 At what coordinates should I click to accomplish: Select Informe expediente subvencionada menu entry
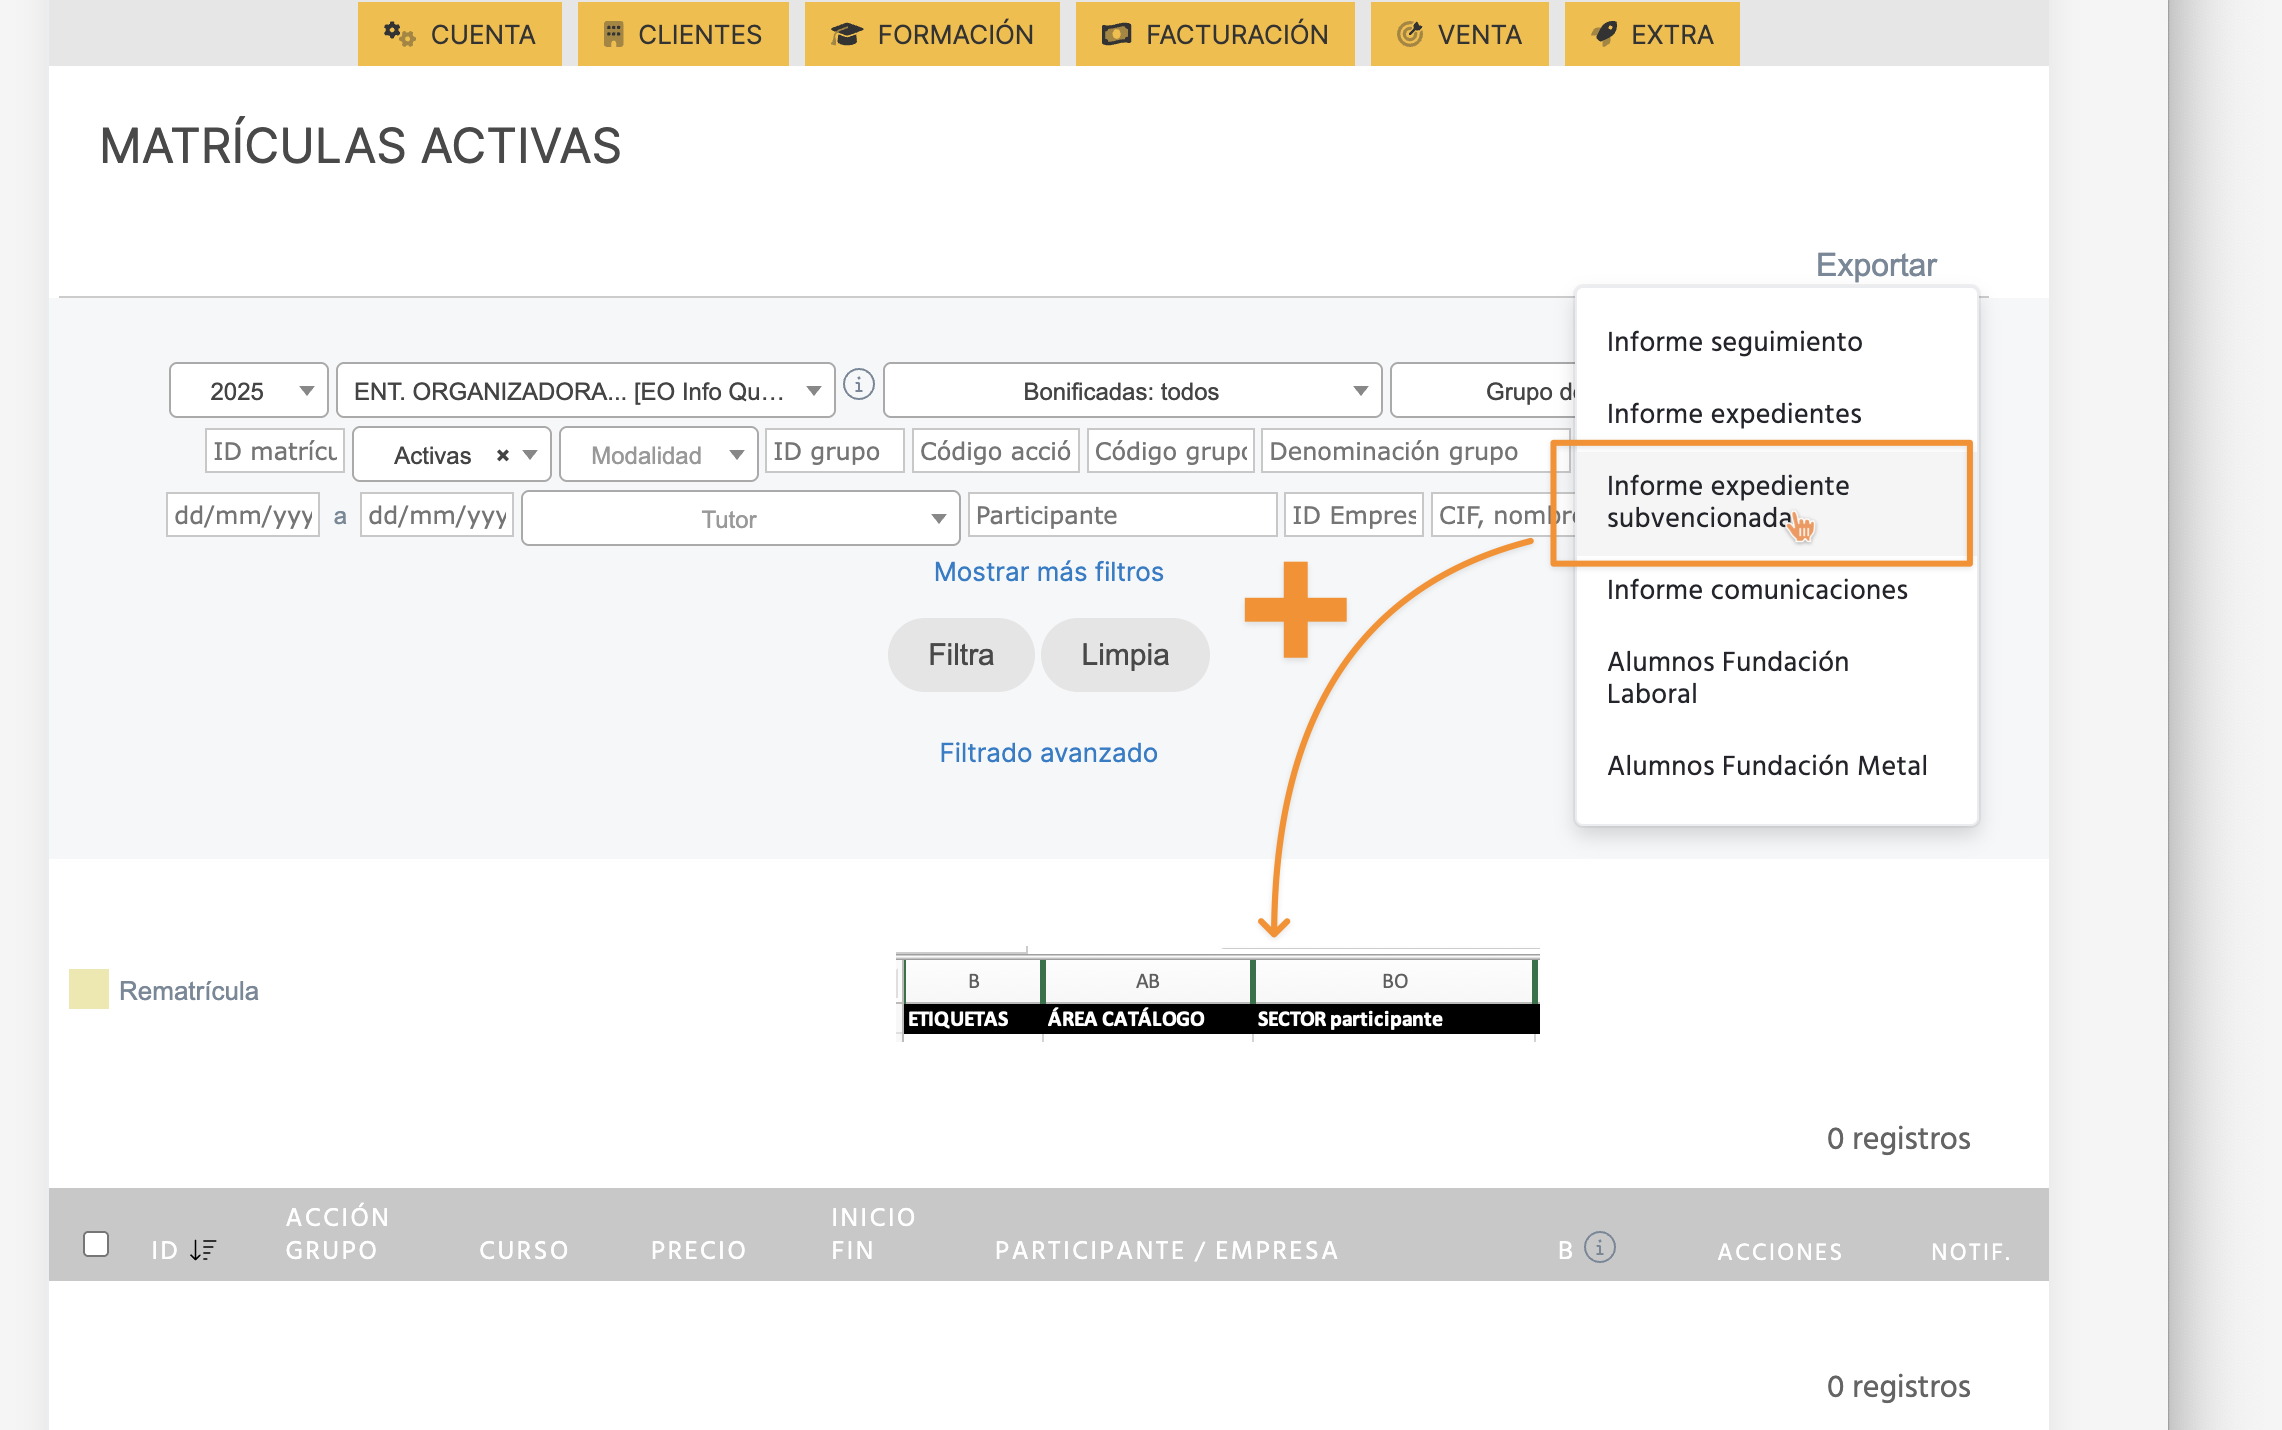[1727, 502]
